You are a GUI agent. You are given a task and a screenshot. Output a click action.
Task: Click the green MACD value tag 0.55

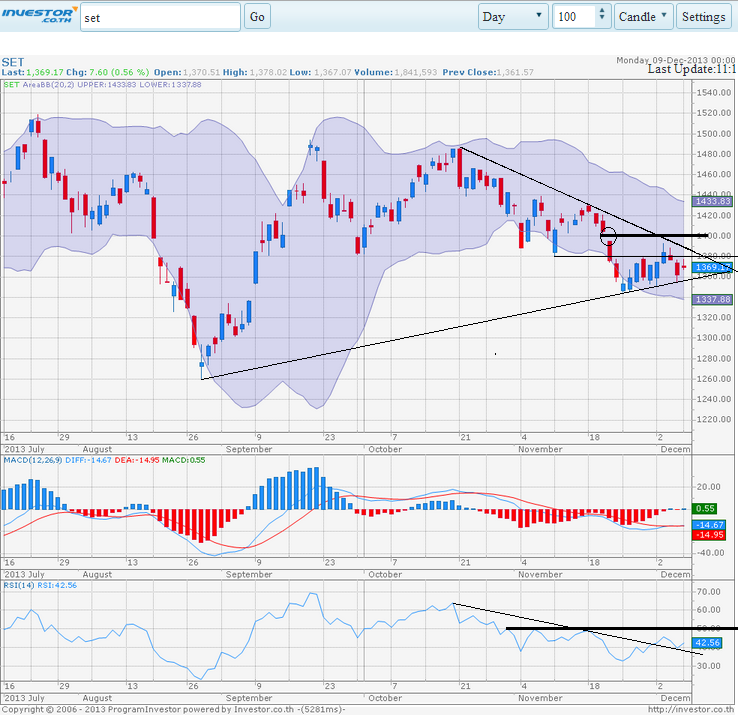[704, 508]
